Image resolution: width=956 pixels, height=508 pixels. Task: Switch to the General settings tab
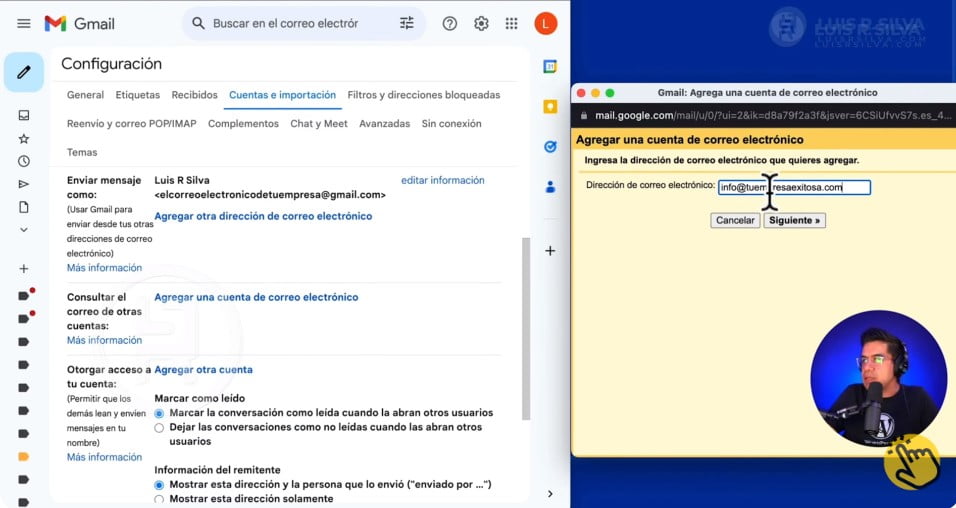point(85,95)
